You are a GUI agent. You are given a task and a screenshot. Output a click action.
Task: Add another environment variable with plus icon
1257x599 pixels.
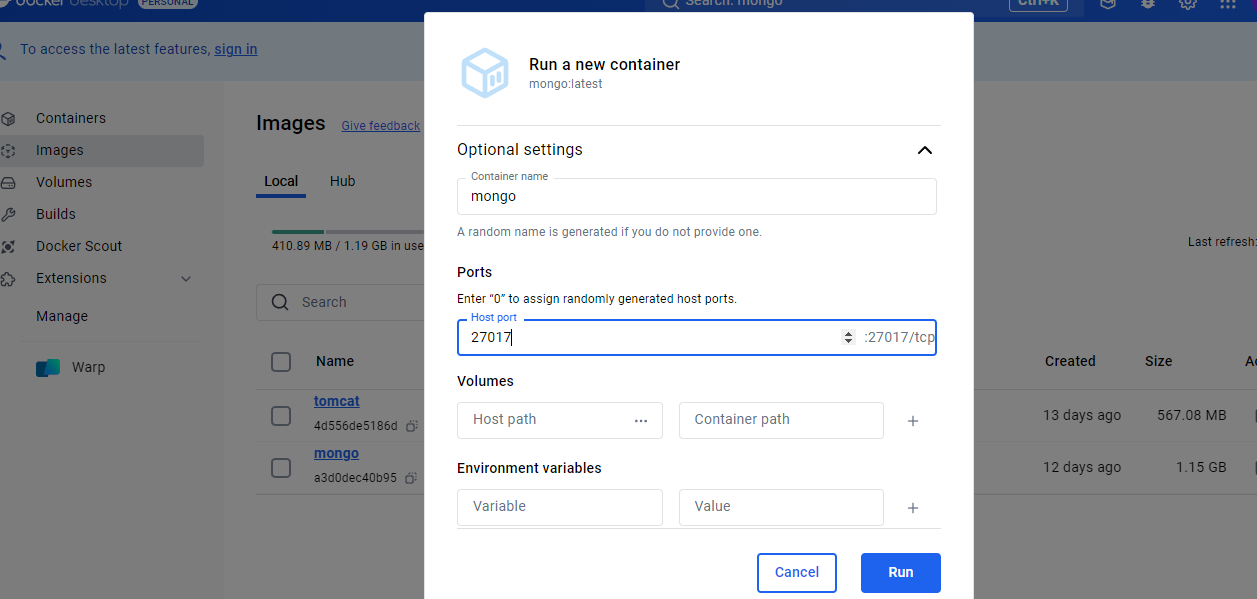(x=913, y=508)
